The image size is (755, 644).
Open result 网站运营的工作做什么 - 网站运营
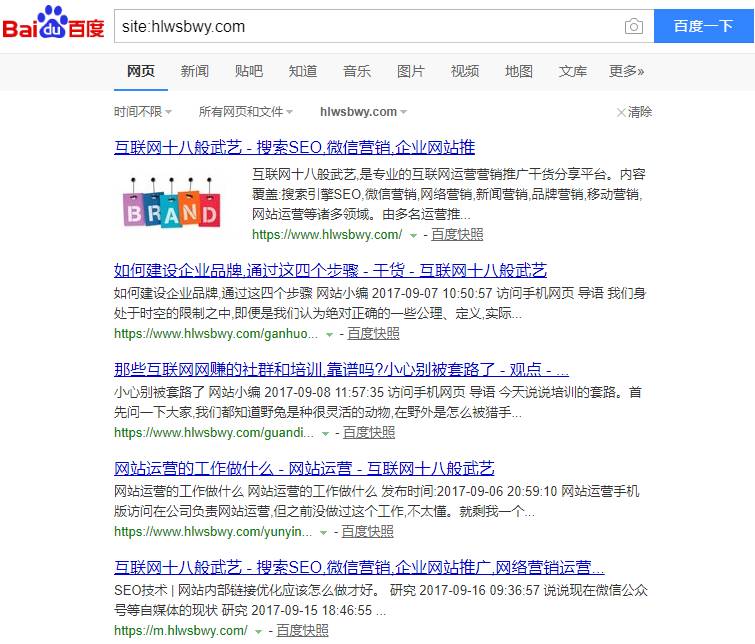(x=304, y=468)
